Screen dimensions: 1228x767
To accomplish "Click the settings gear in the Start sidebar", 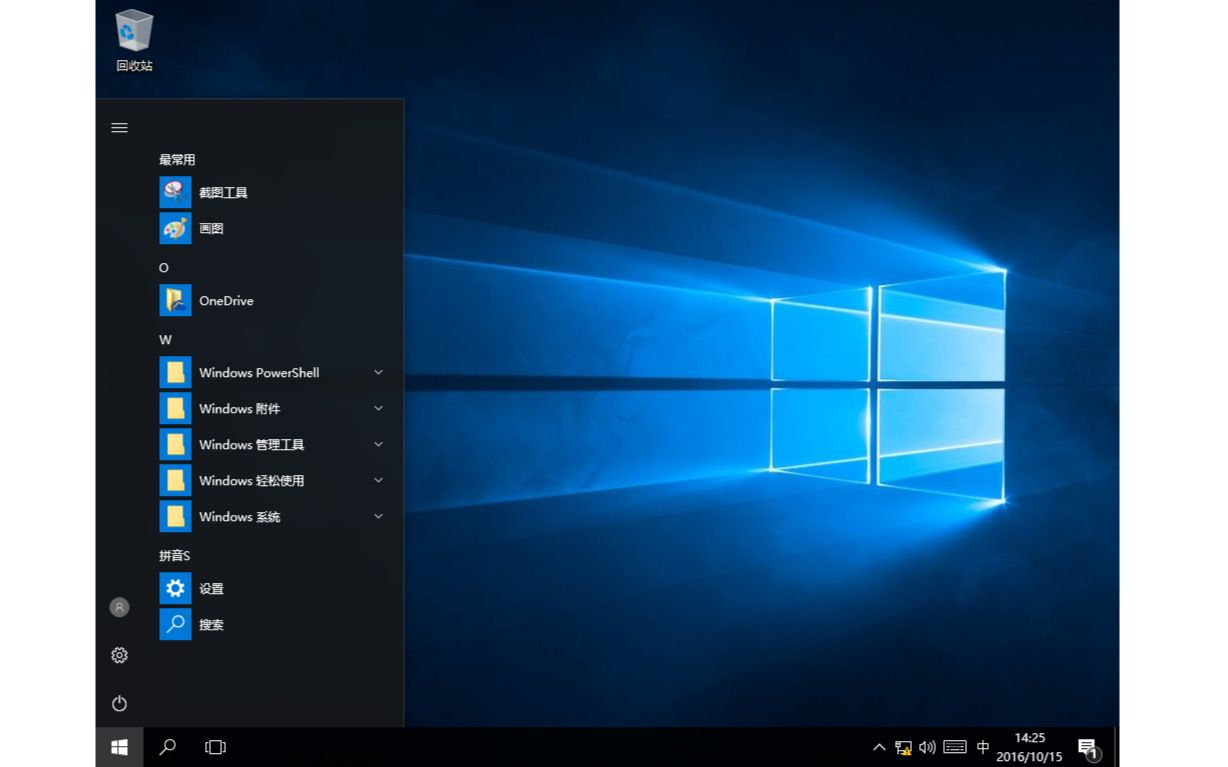I will tap(119, 655).
